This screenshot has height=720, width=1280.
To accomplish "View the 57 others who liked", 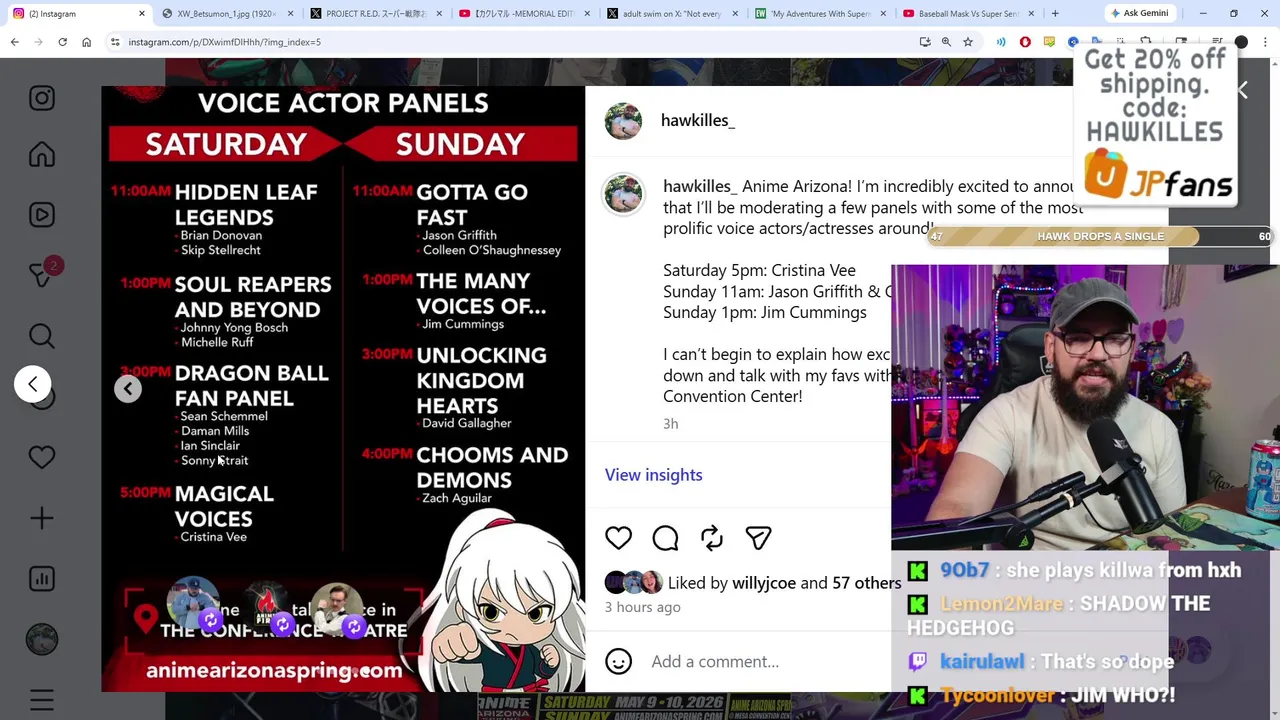I will tap(866, 583).
